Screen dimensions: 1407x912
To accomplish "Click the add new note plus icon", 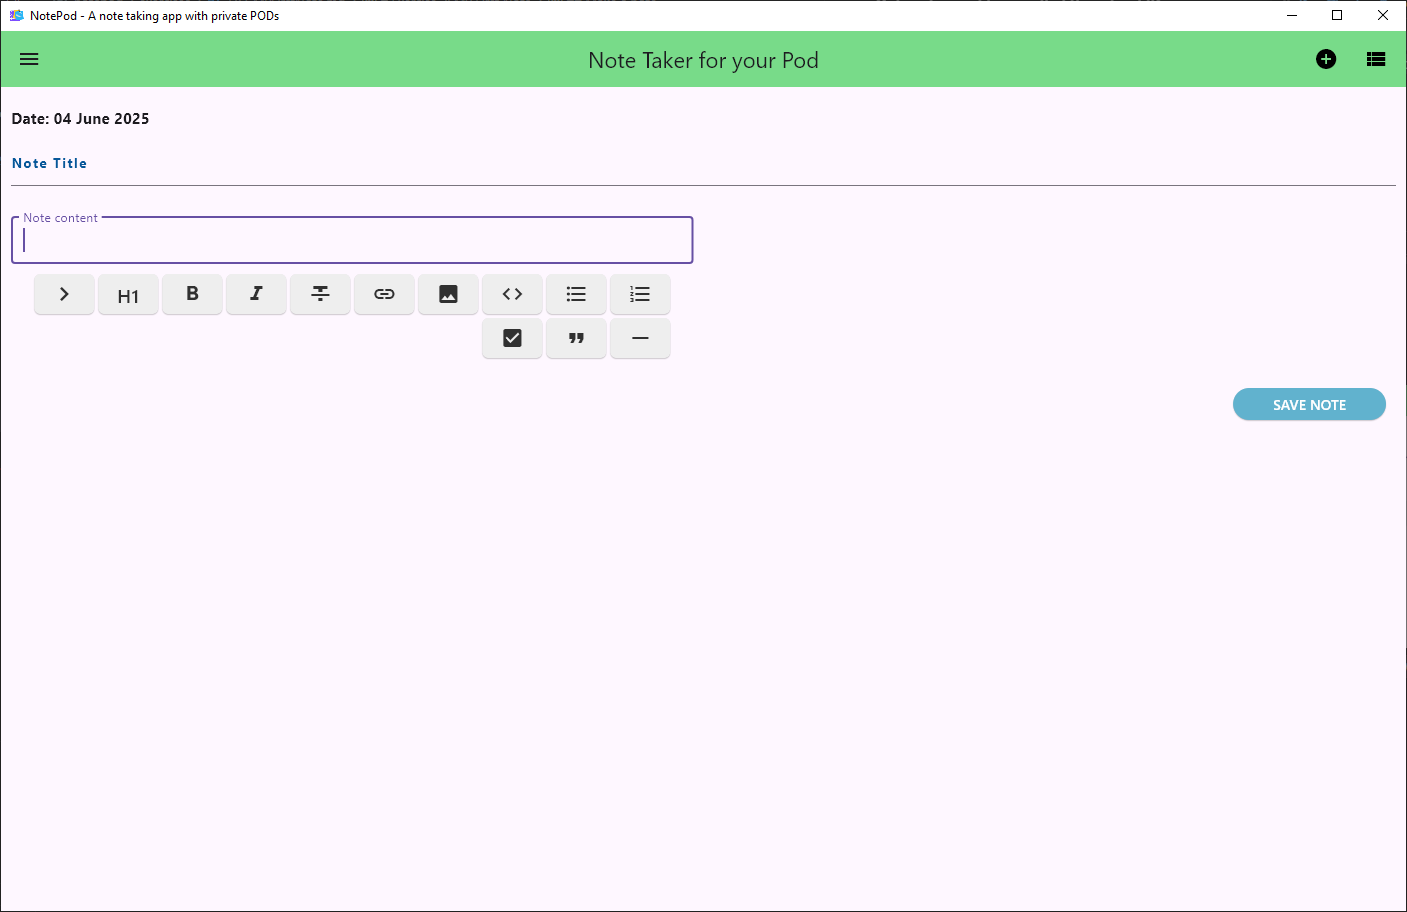I will 1326,59.
